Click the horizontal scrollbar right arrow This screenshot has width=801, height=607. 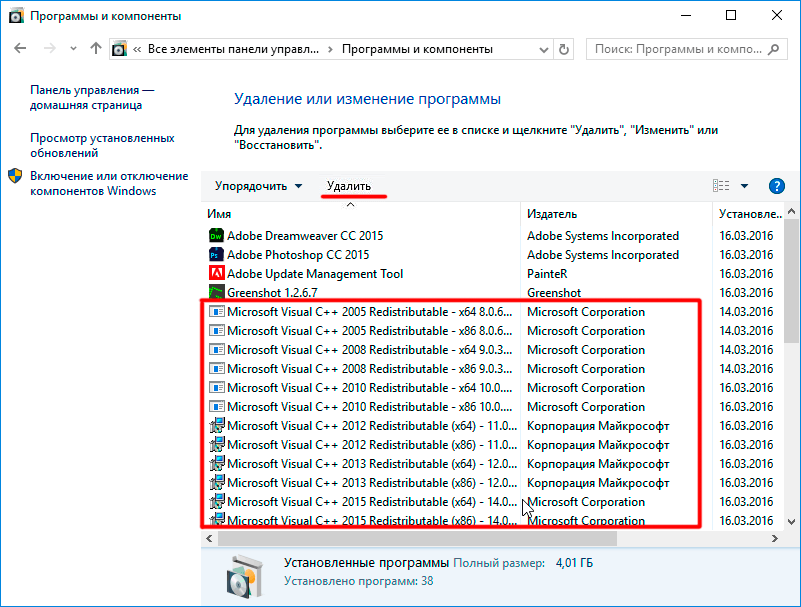click(x=774, y=538)
